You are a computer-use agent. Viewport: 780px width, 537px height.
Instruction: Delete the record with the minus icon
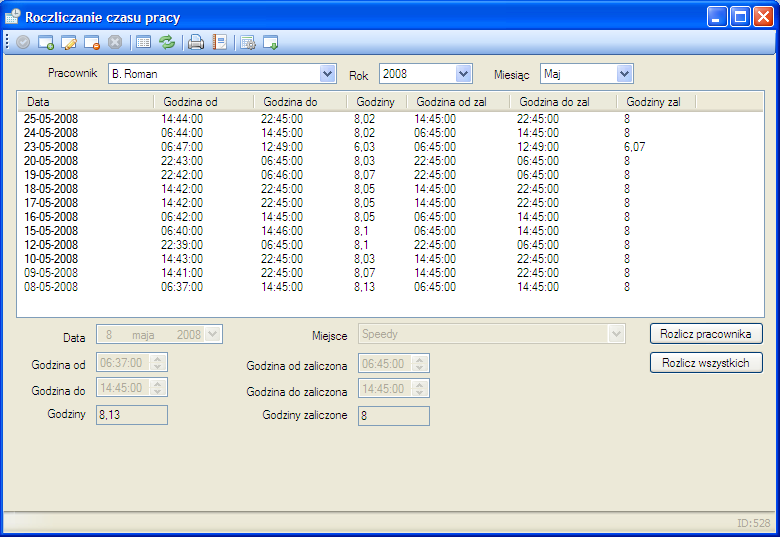coord(92,43)
